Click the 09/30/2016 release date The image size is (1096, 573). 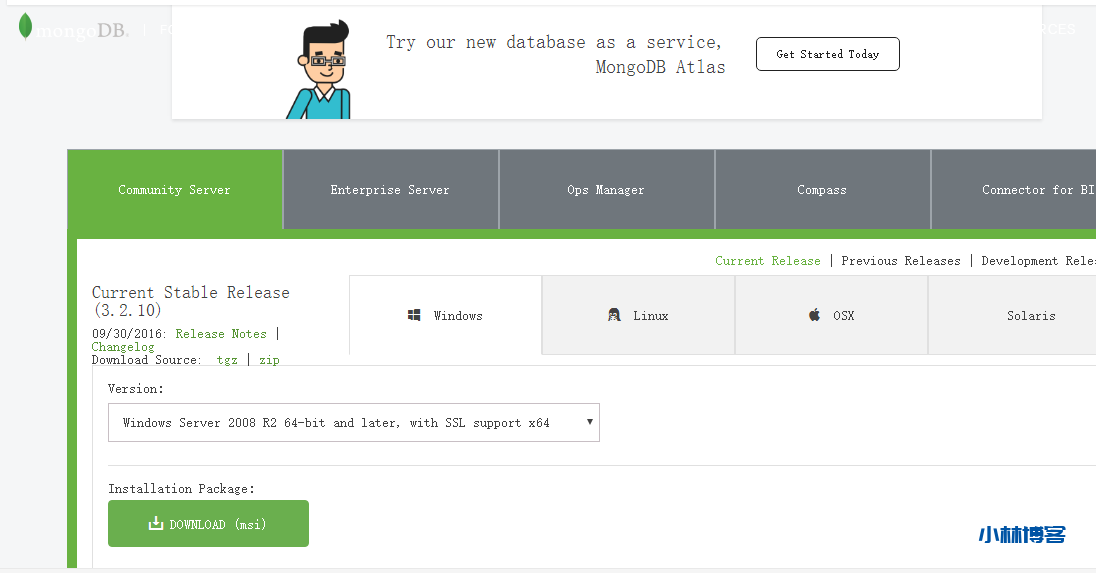[129, 333]
